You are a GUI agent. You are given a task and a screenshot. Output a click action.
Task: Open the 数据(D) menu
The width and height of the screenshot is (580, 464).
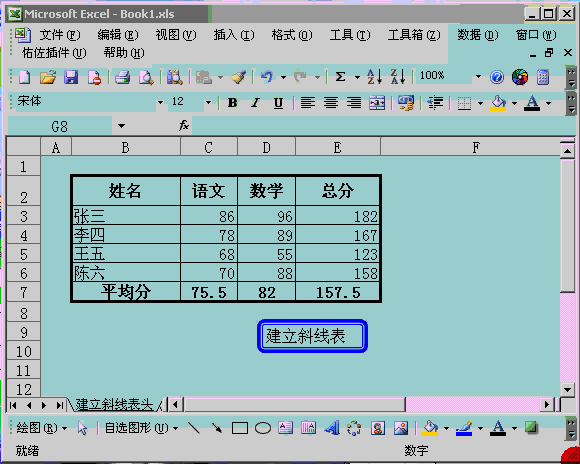(478, 35)
